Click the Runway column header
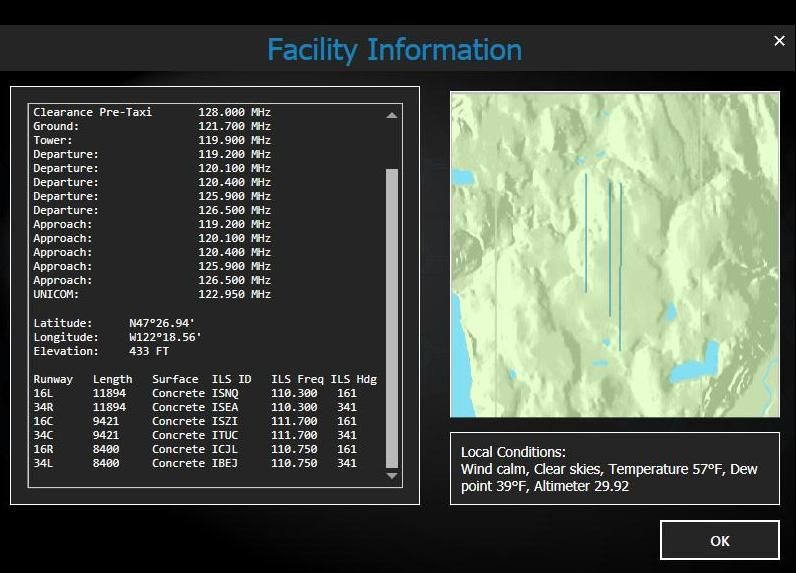This screenshot has height=573, width=796. click(53, 380)
